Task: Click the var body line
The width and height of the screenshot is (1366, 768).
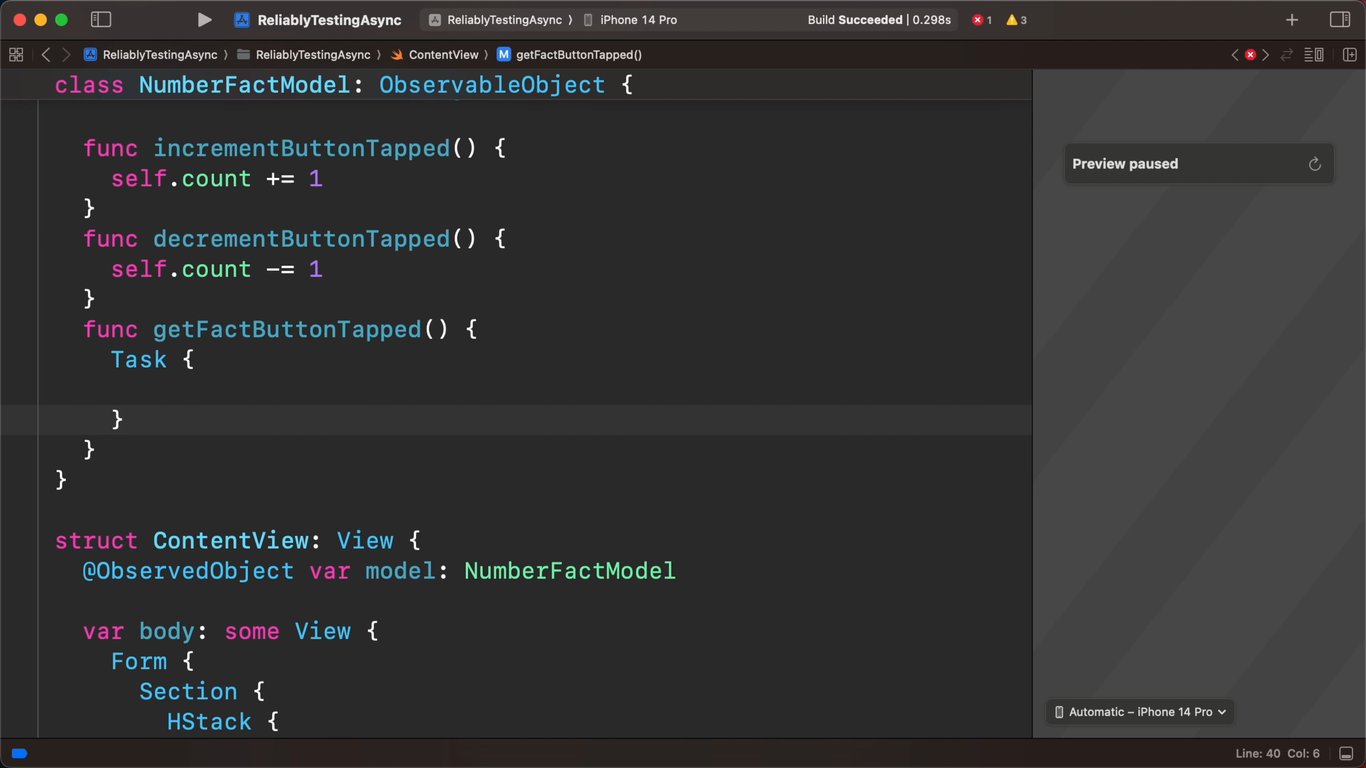Action: (231, 631)
